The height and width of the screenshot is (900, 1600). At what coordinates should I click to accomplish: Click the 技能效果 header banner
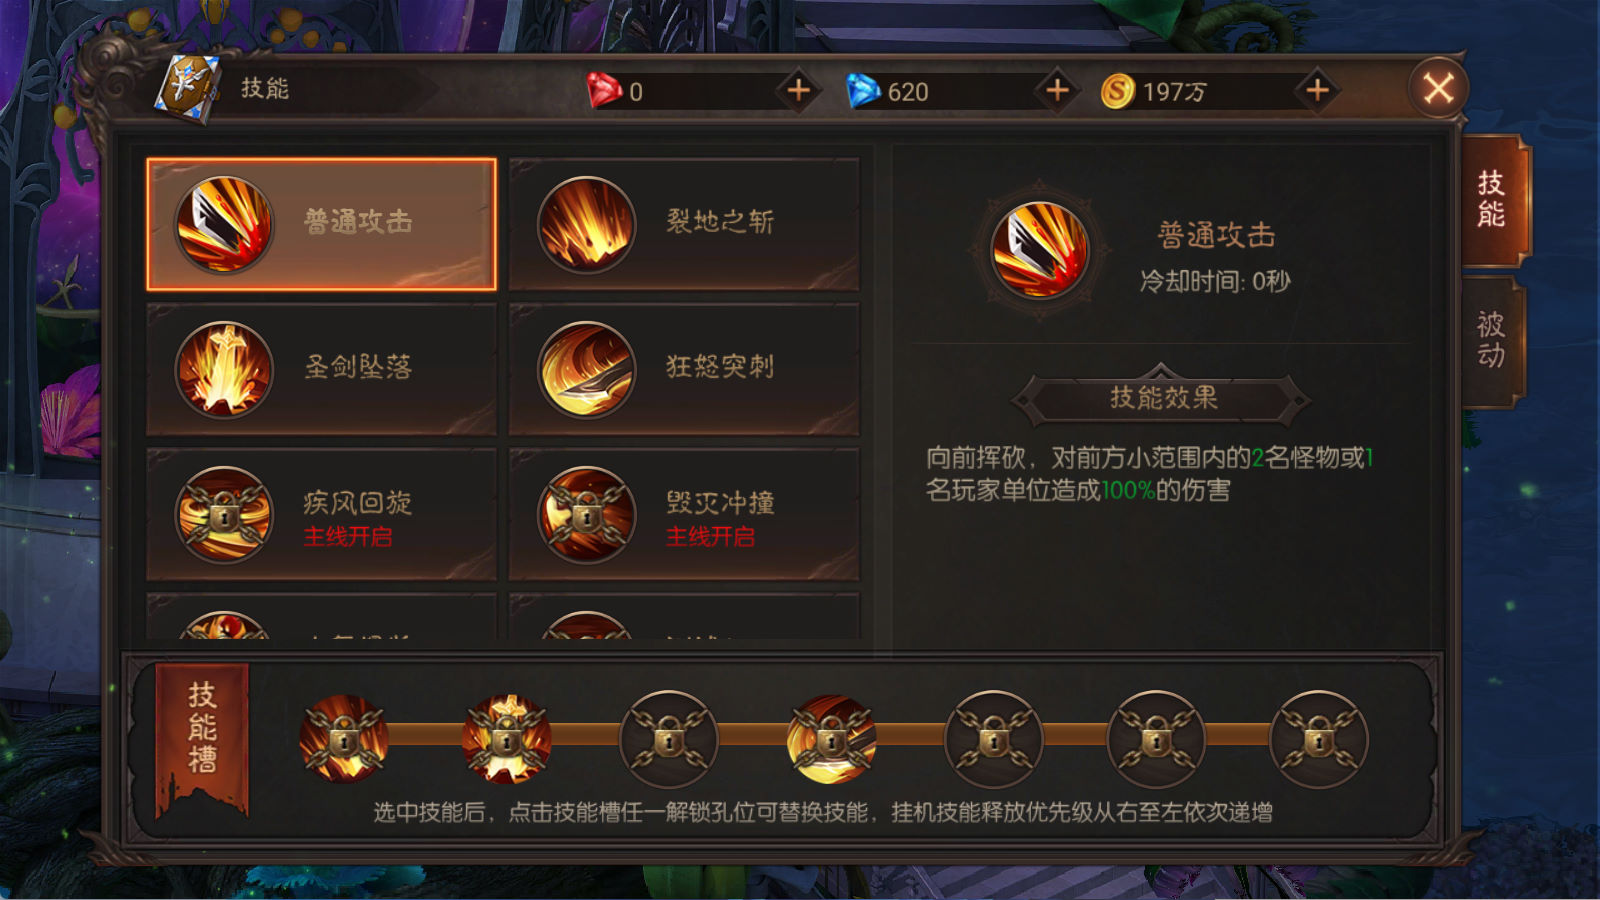coord(1161,398)
